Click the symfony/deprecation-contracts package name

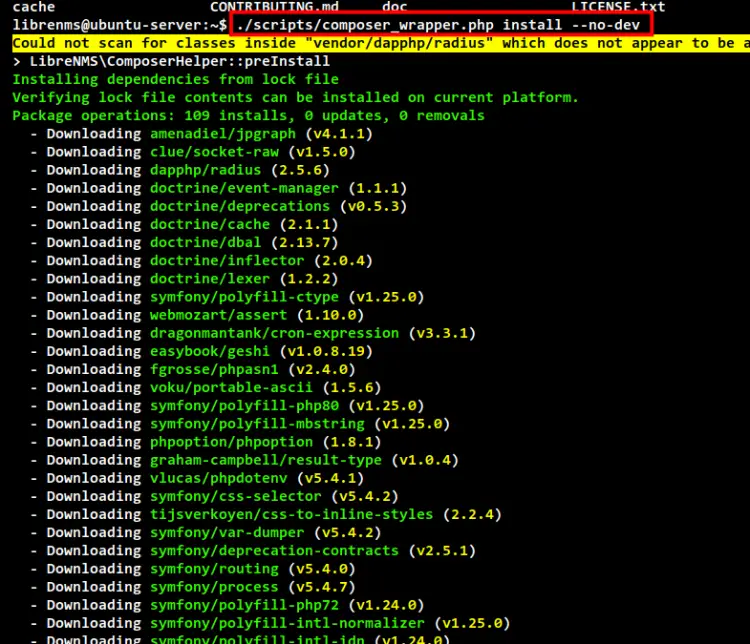point(274,550)
